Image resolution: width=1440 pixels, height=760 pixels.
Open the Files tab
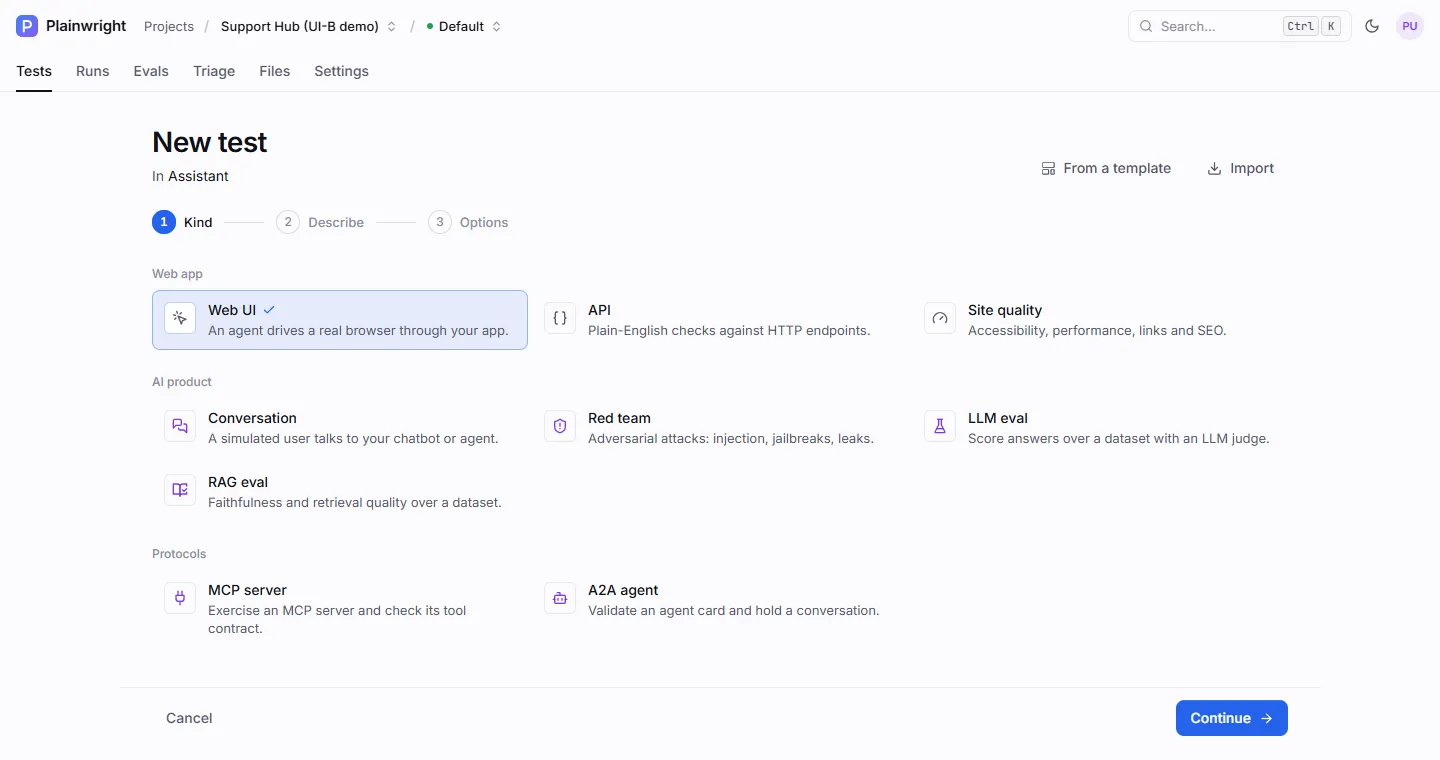pos(275,71)
